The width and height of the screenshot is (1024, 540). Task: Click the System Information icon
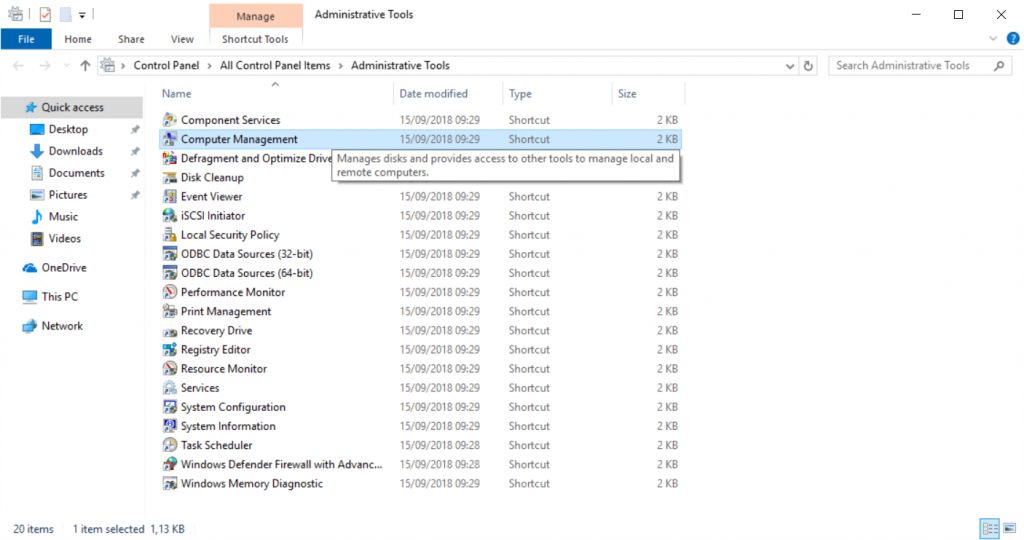tap(170, 426)
